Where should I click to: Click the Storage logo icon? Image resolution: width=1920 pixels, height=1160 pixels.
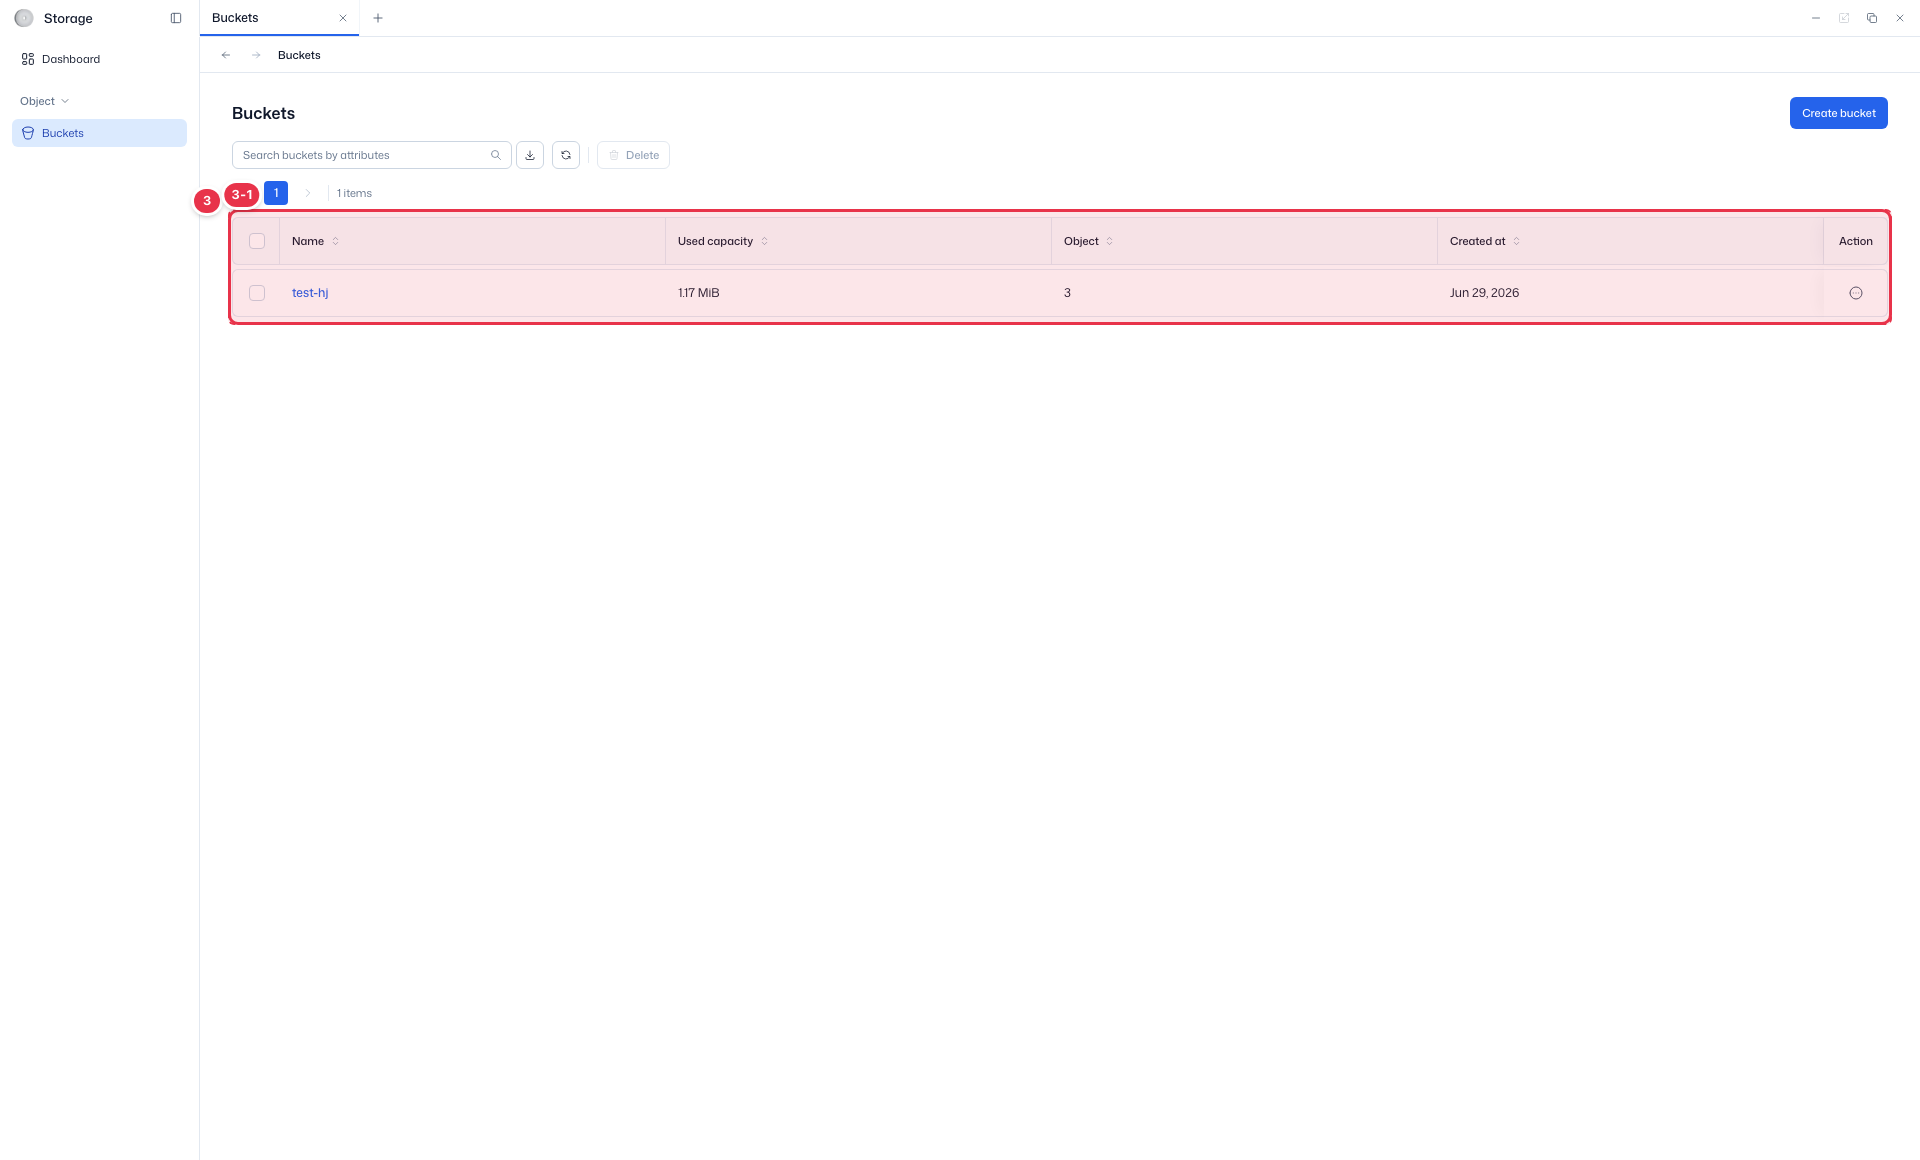click(24, 18)
